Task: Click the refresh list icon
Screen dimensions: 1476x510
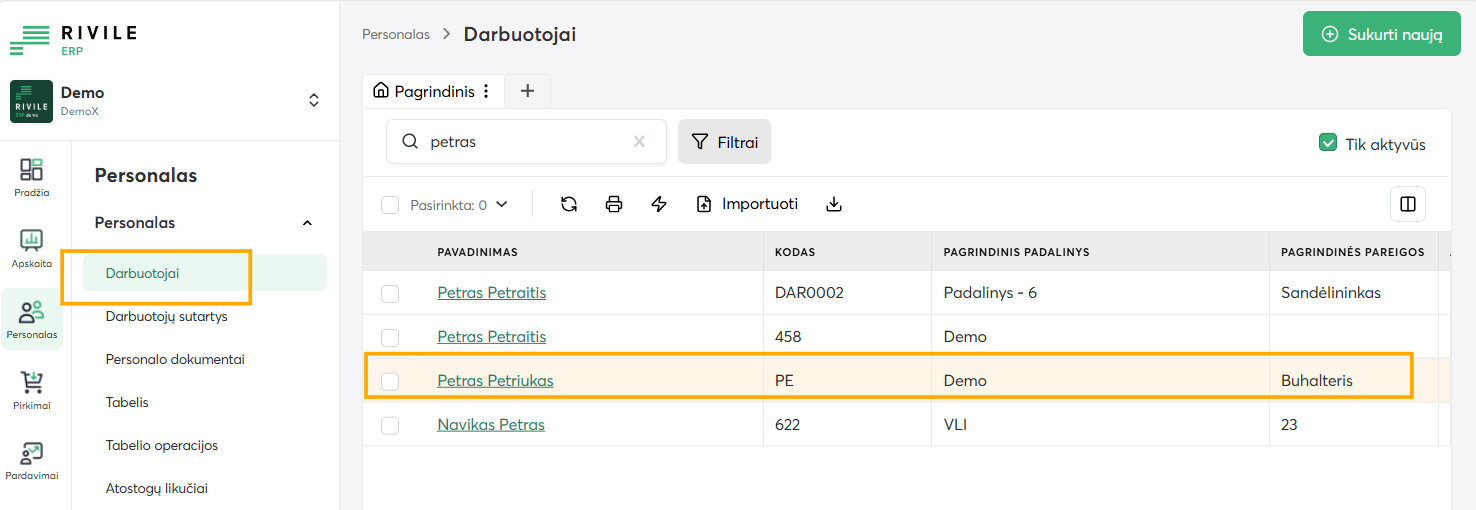Action: 569,204
